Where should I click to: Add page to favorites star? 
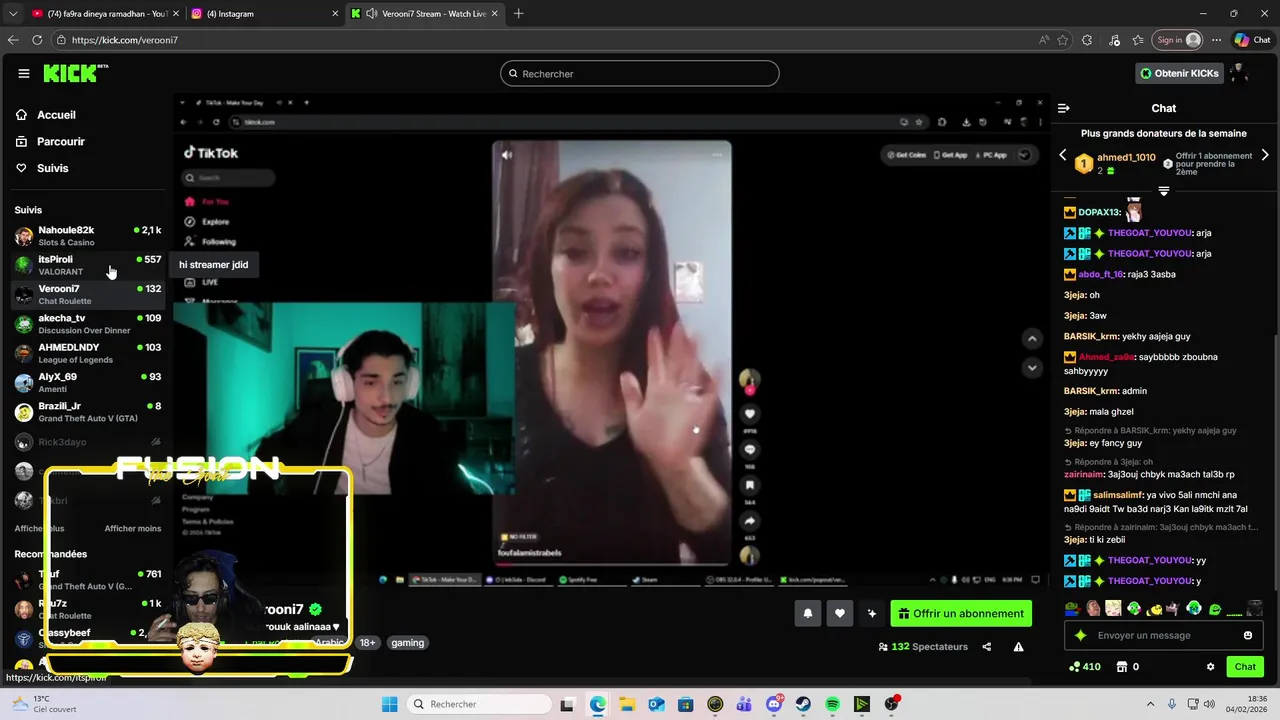1062,40
